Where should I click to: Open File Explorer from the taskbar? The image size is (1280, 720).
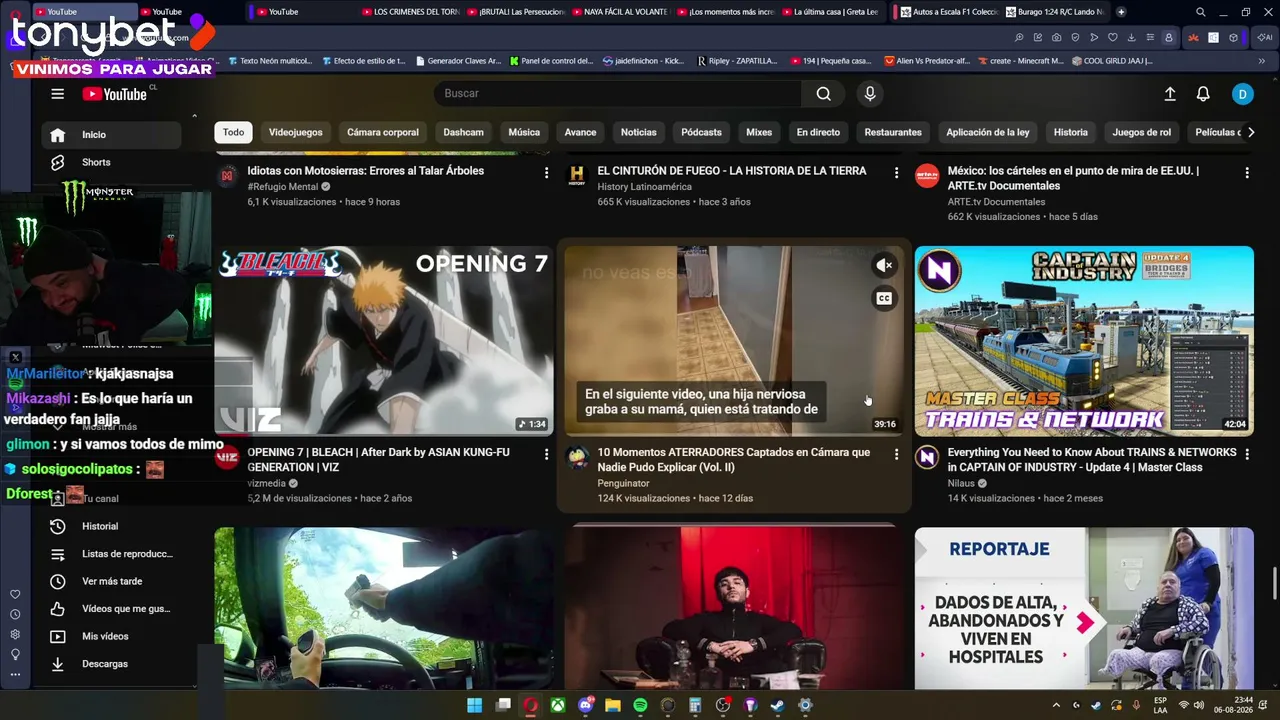coord(613,705)
